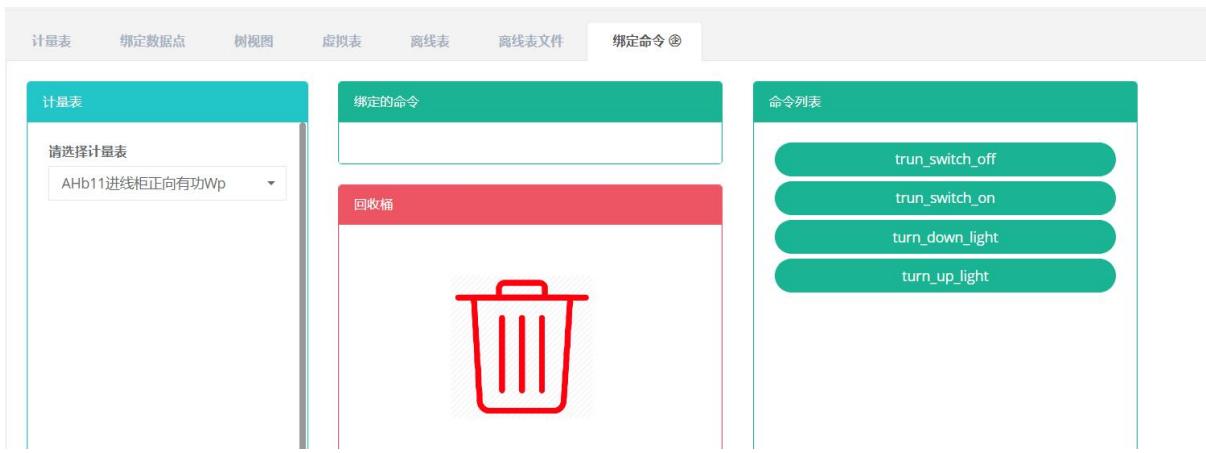
Task: Click the trun_switch_off command
Action: pyautogui.click(x=944, y=159)
